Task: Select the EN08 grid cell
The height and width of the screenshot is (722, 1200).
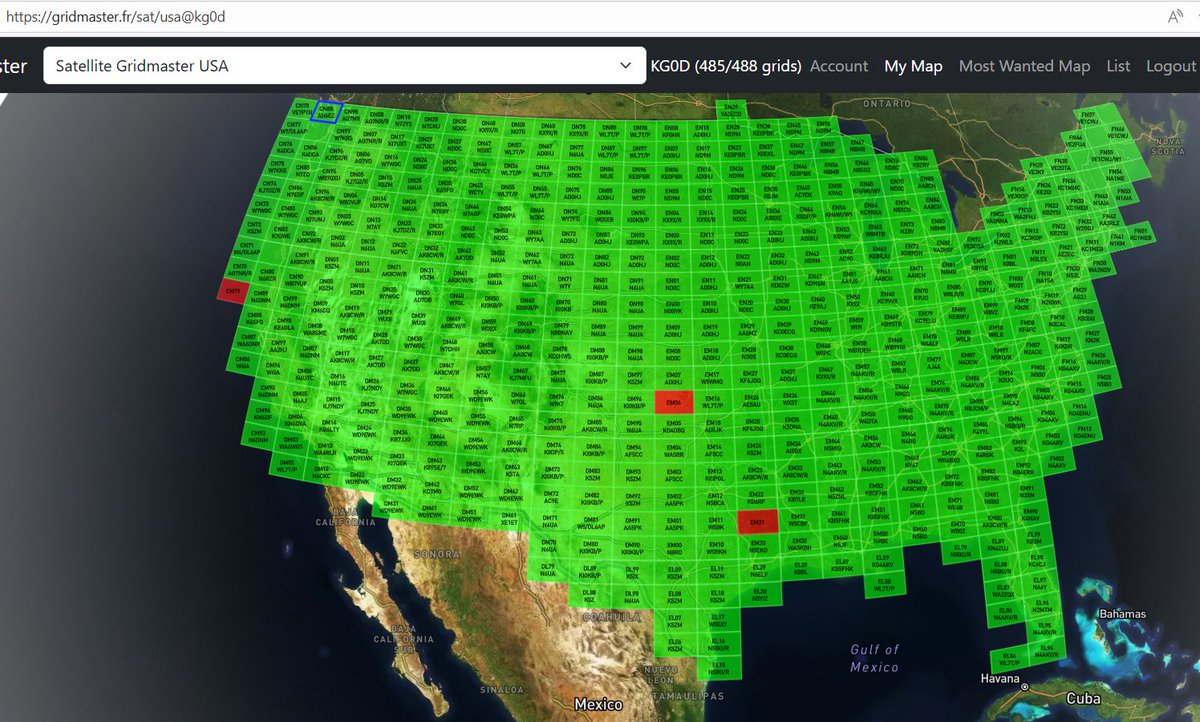Action: click(x=670, y=128)
